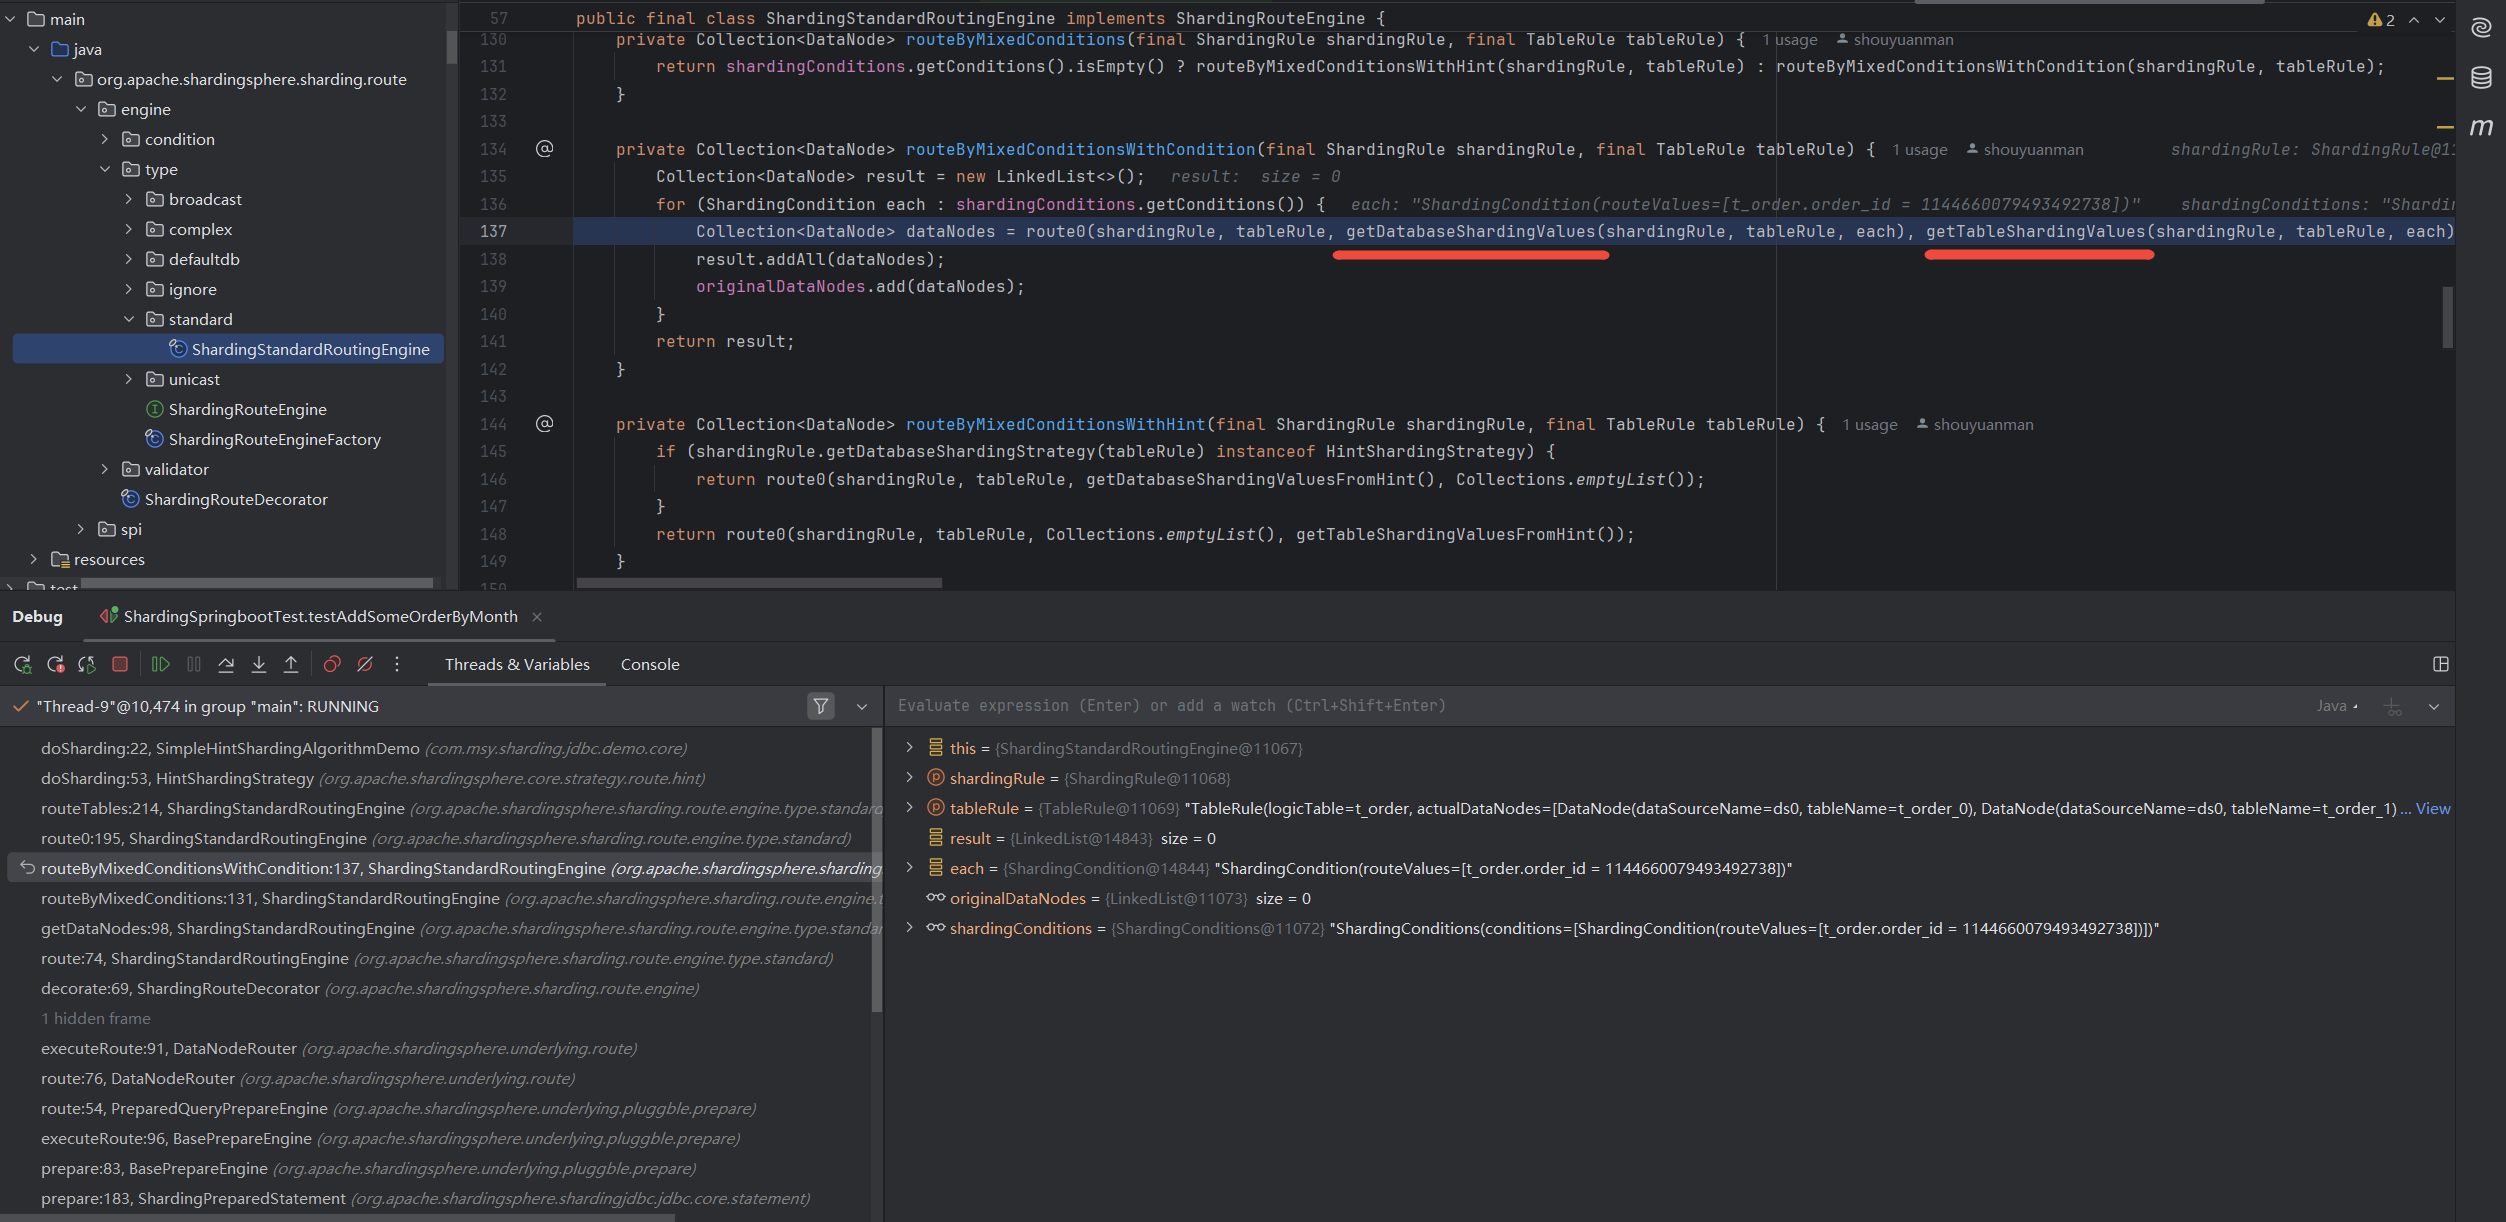
Task: Toggle debug layout settings icon
Action: tap(2440, 664)
